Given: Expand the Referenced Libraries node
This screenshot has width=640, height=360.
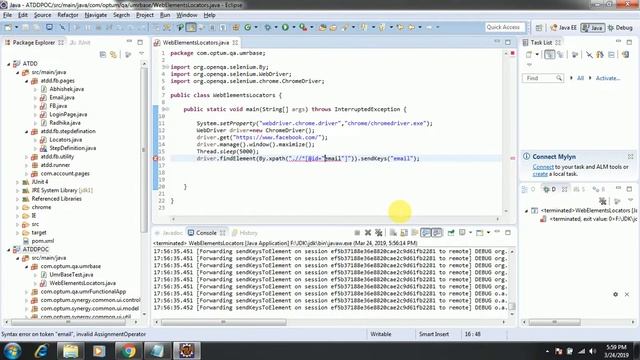Looking at the screenshot, I should (17, 199).
